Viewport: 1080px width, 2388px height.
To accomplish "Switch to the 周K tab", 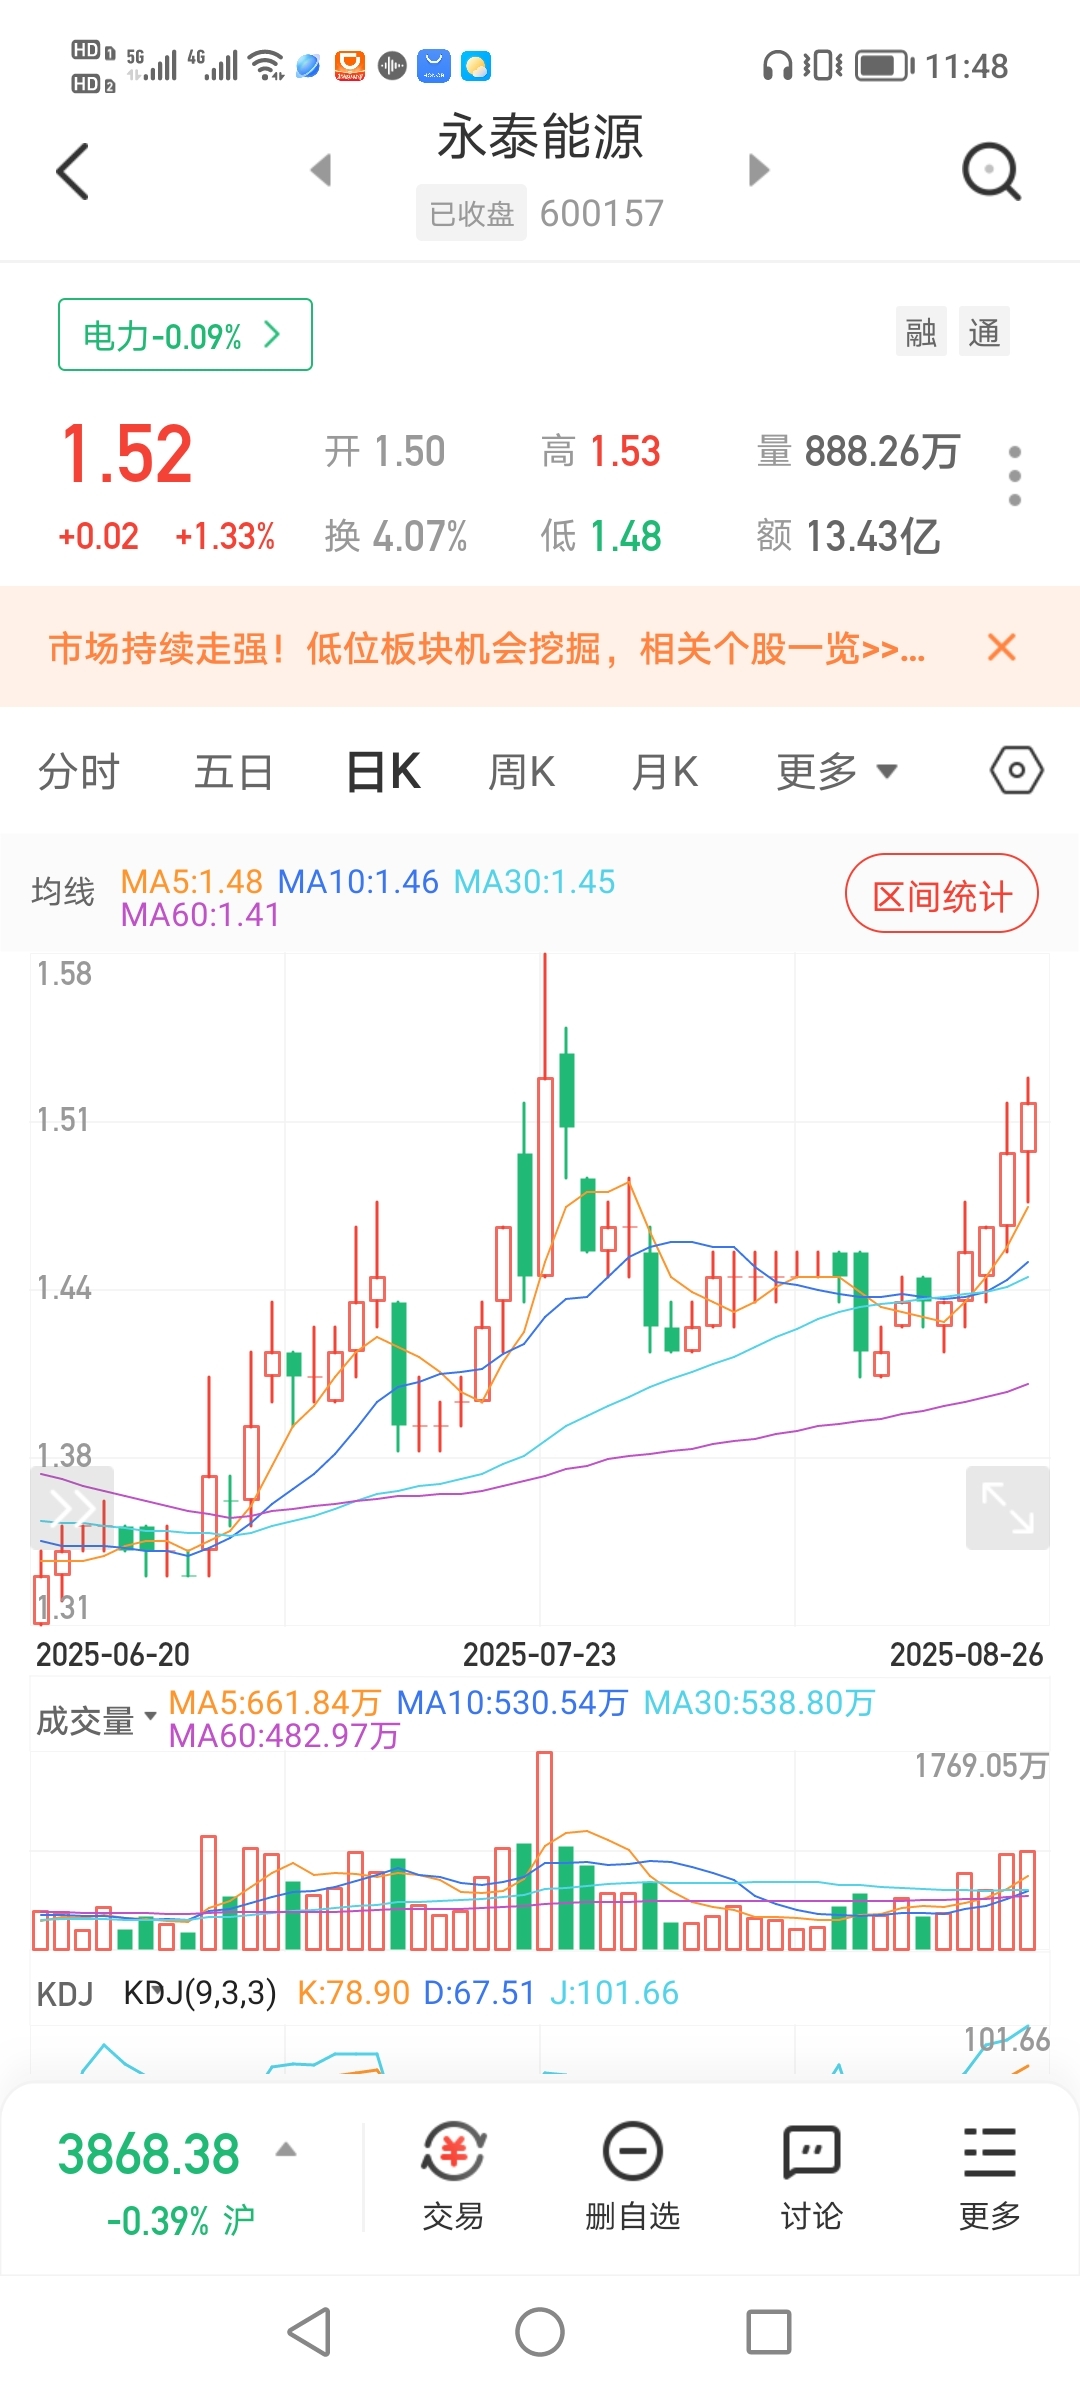I will [x=521, y=772].
